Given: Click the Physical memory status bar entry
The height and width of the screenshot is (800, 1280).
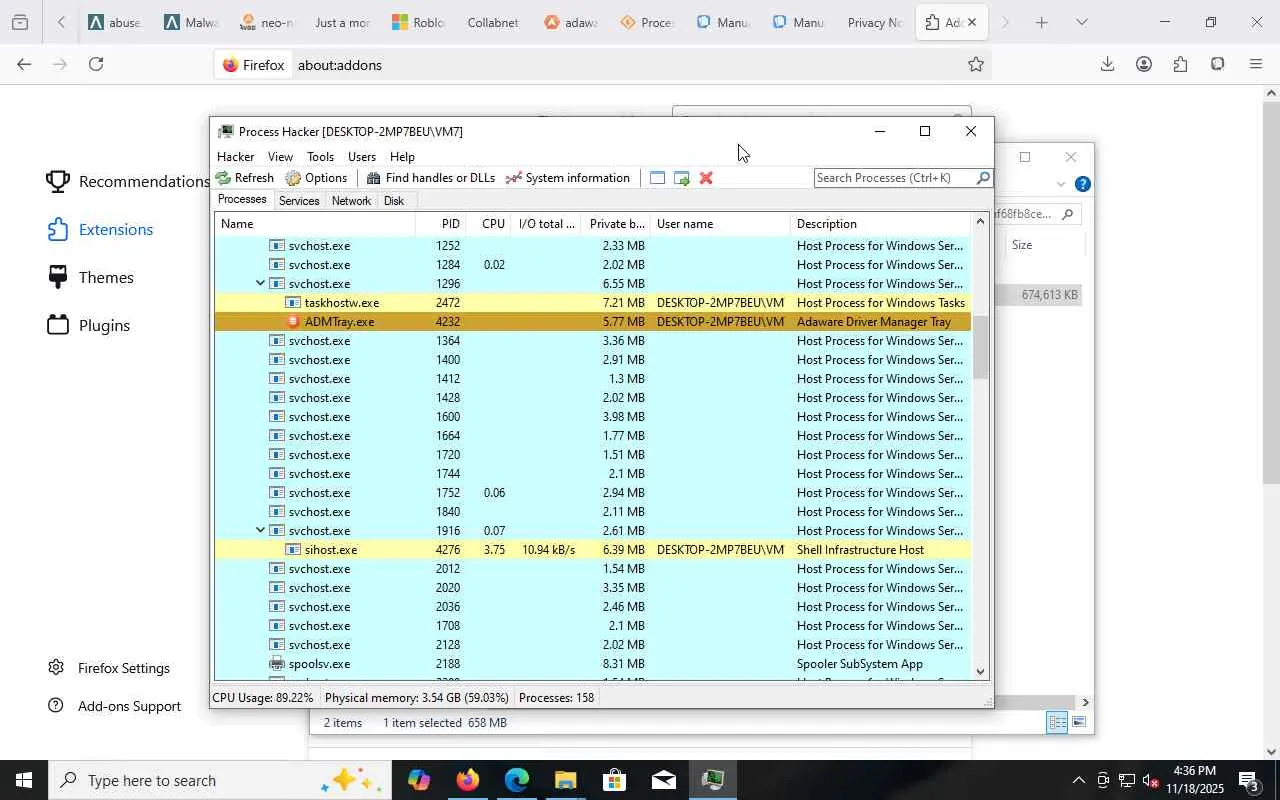Looking at the screenshot, I should (417, 698).
